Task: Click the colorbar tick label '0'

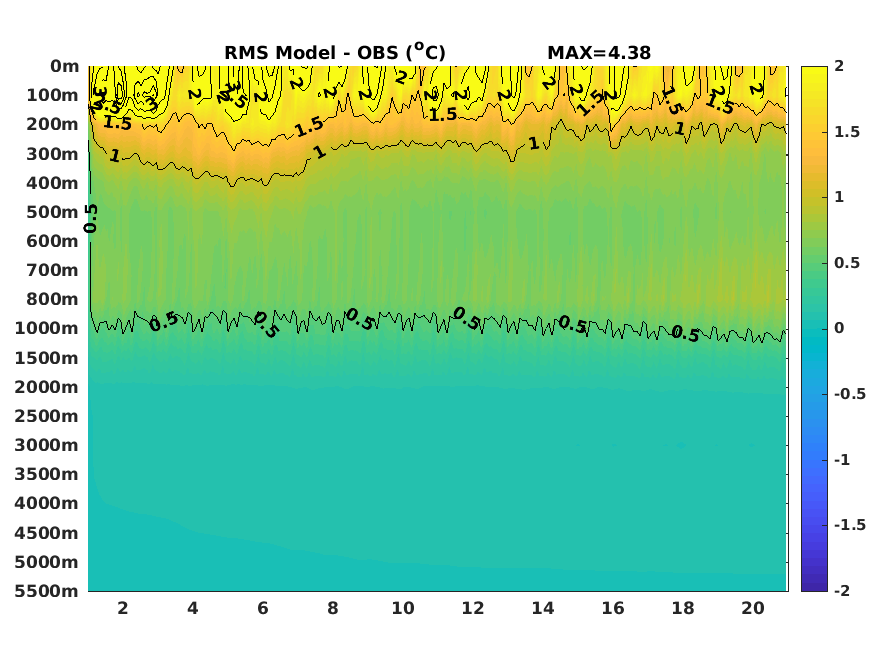Action: [x=839, y=328]
